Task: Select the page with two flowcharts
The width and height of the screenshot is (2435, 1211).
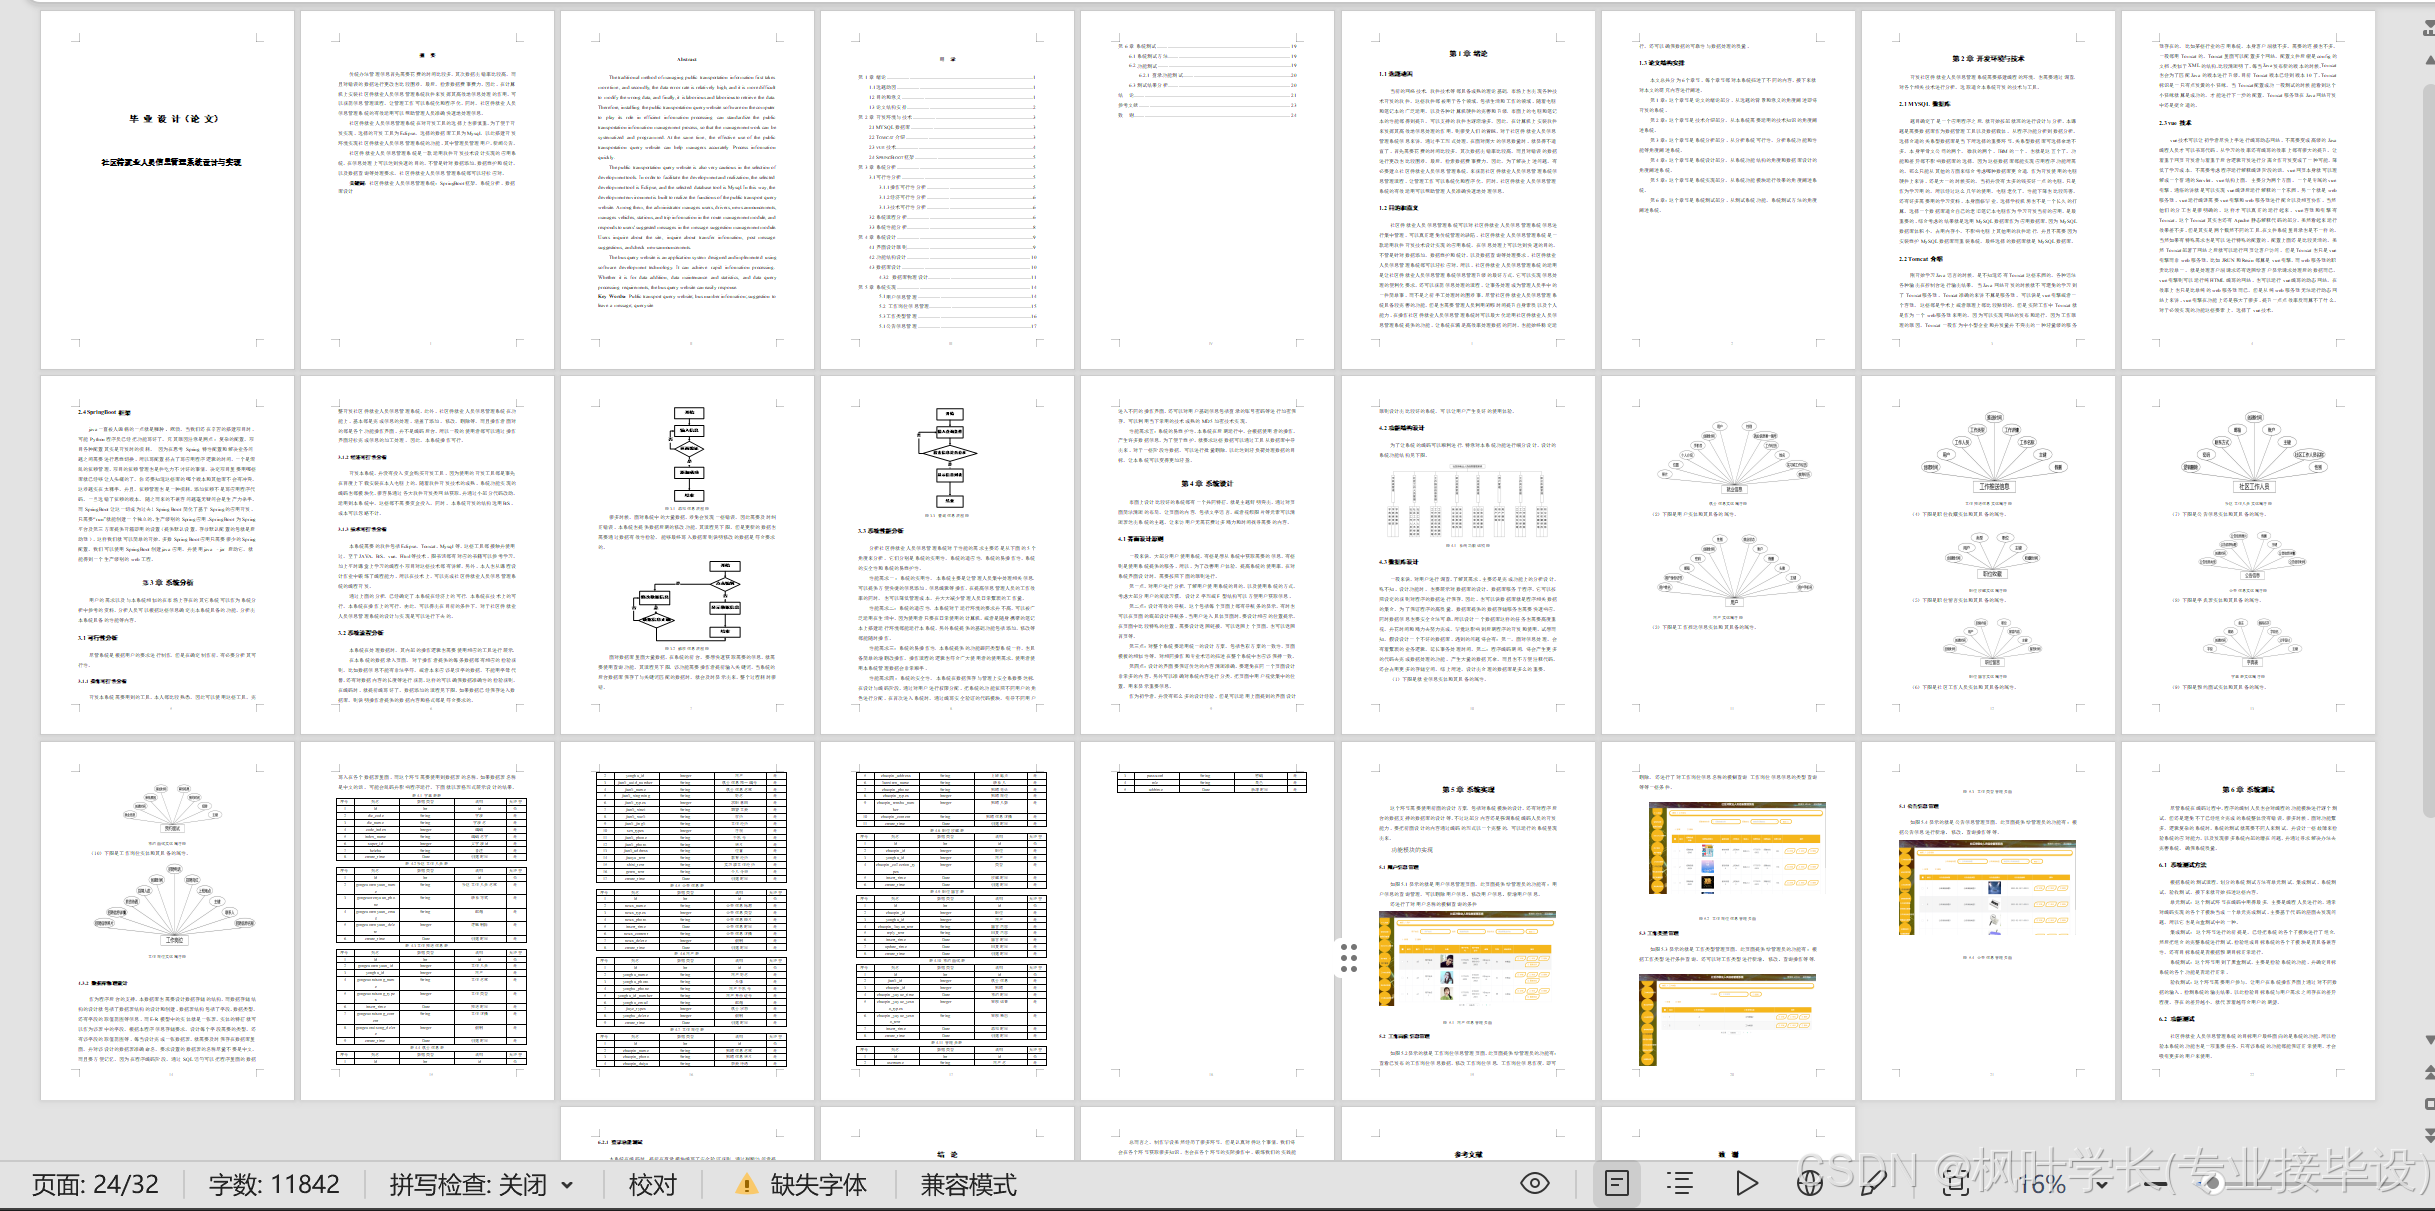Action: (x=687, y=555)
